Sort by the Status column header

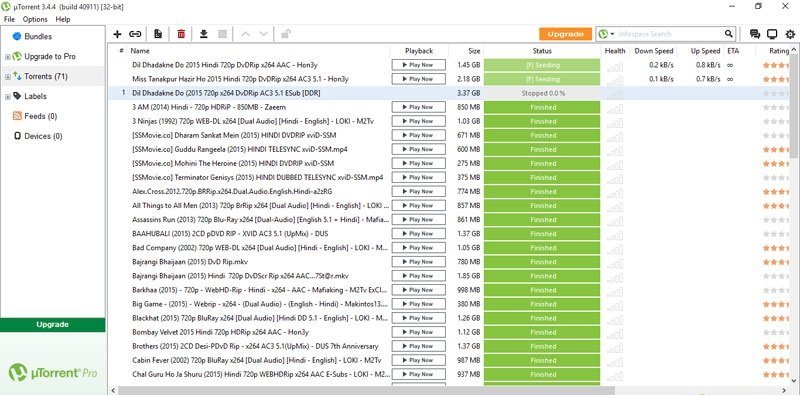542,51
